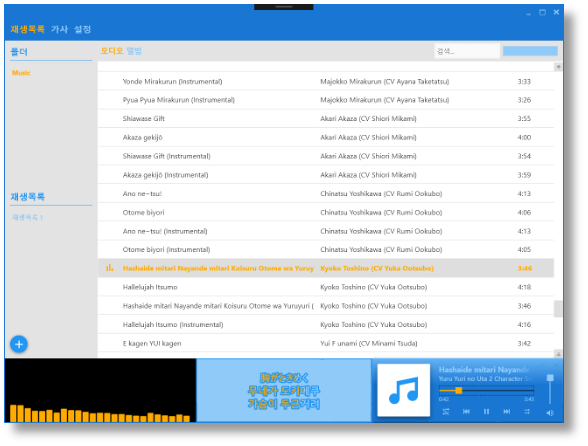Open playlist 재생목록 1
The width and height of the screenshot is (588, 446).
pyautogui.click(x=27, y=217)
